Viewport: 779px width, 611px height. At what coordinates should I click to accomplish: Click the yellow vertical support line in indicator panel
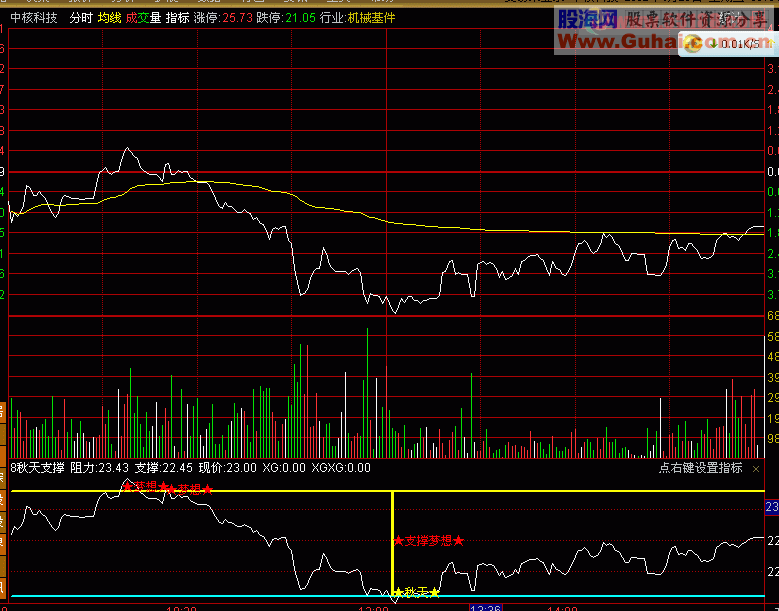[392, 541]
